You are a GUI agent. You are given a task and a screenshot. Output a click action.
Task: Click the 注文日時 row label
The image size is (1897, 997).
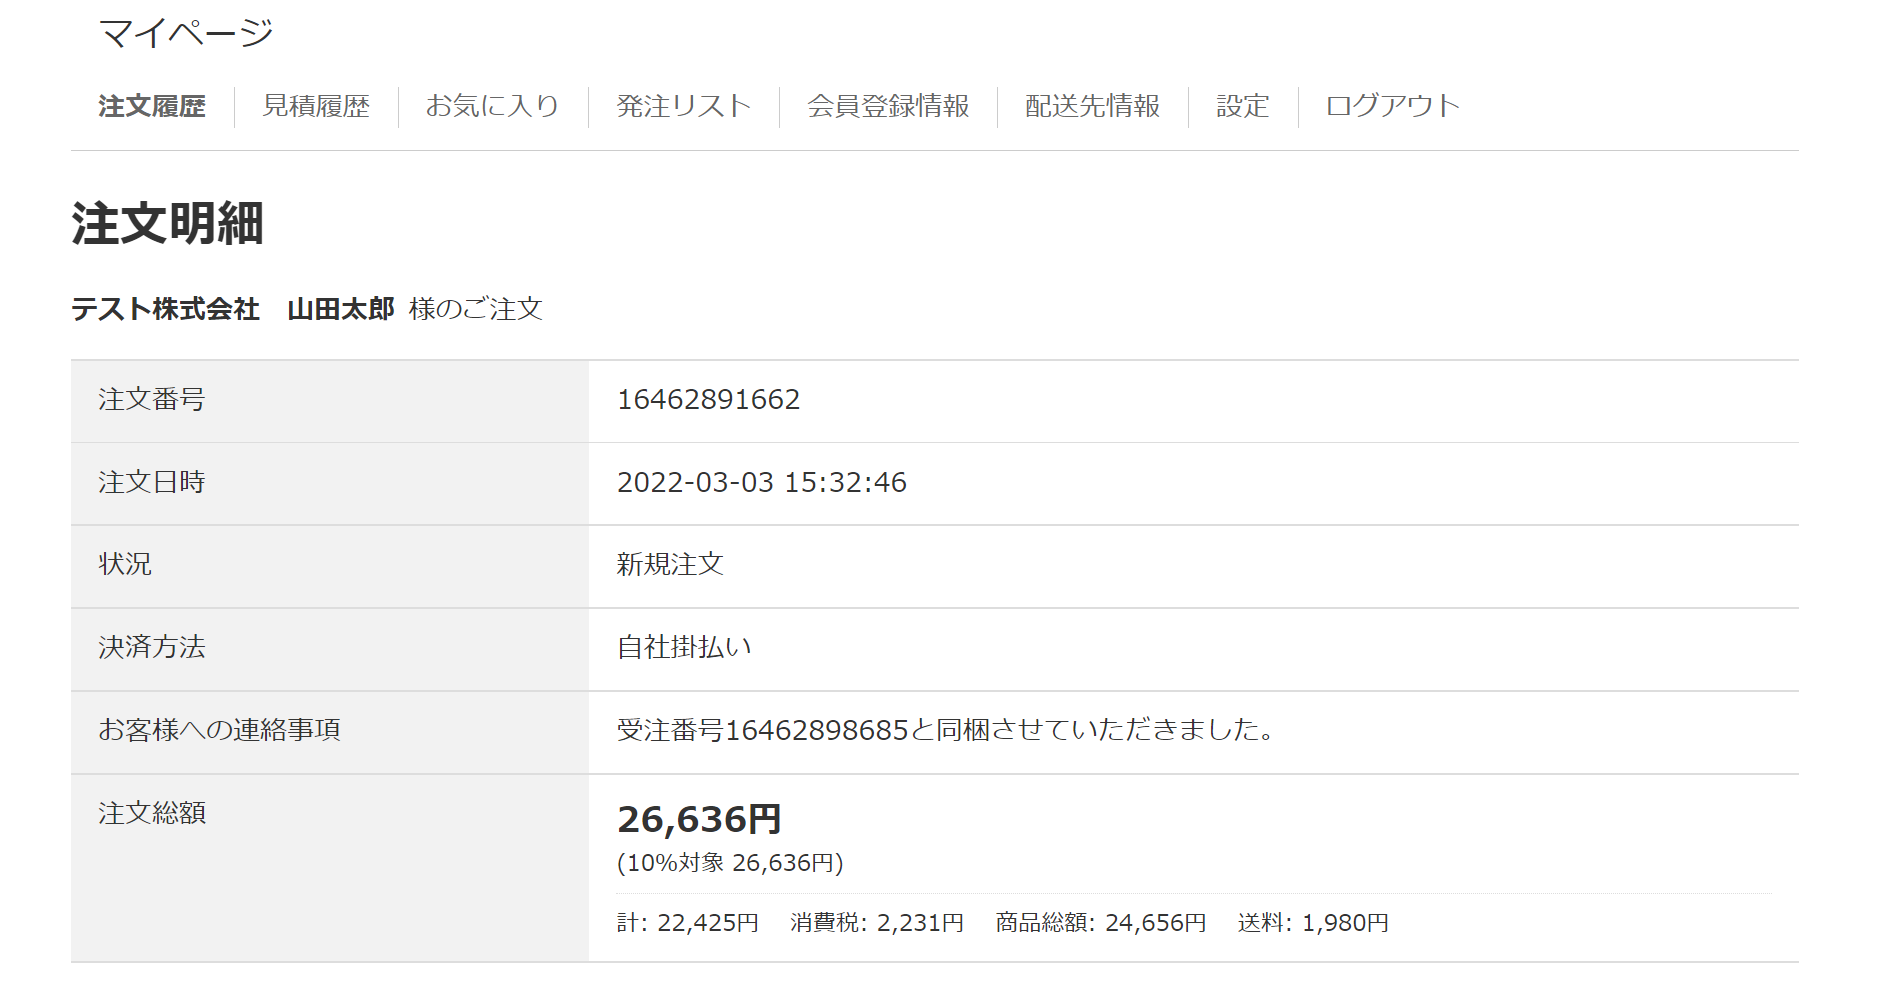click(x=152, y=483)
